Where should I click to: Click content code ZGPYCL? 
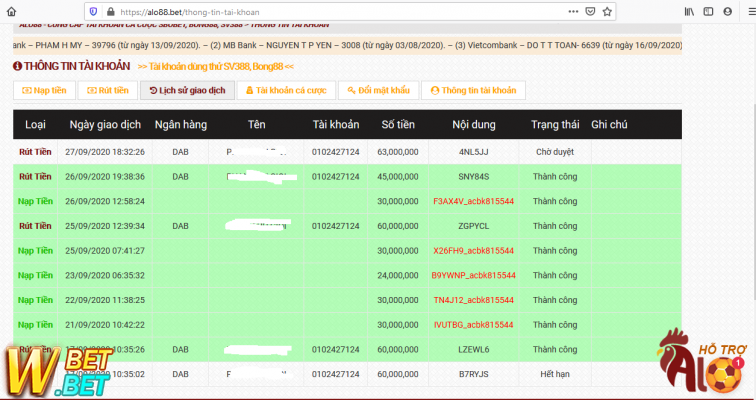click(x=473, y=226)
